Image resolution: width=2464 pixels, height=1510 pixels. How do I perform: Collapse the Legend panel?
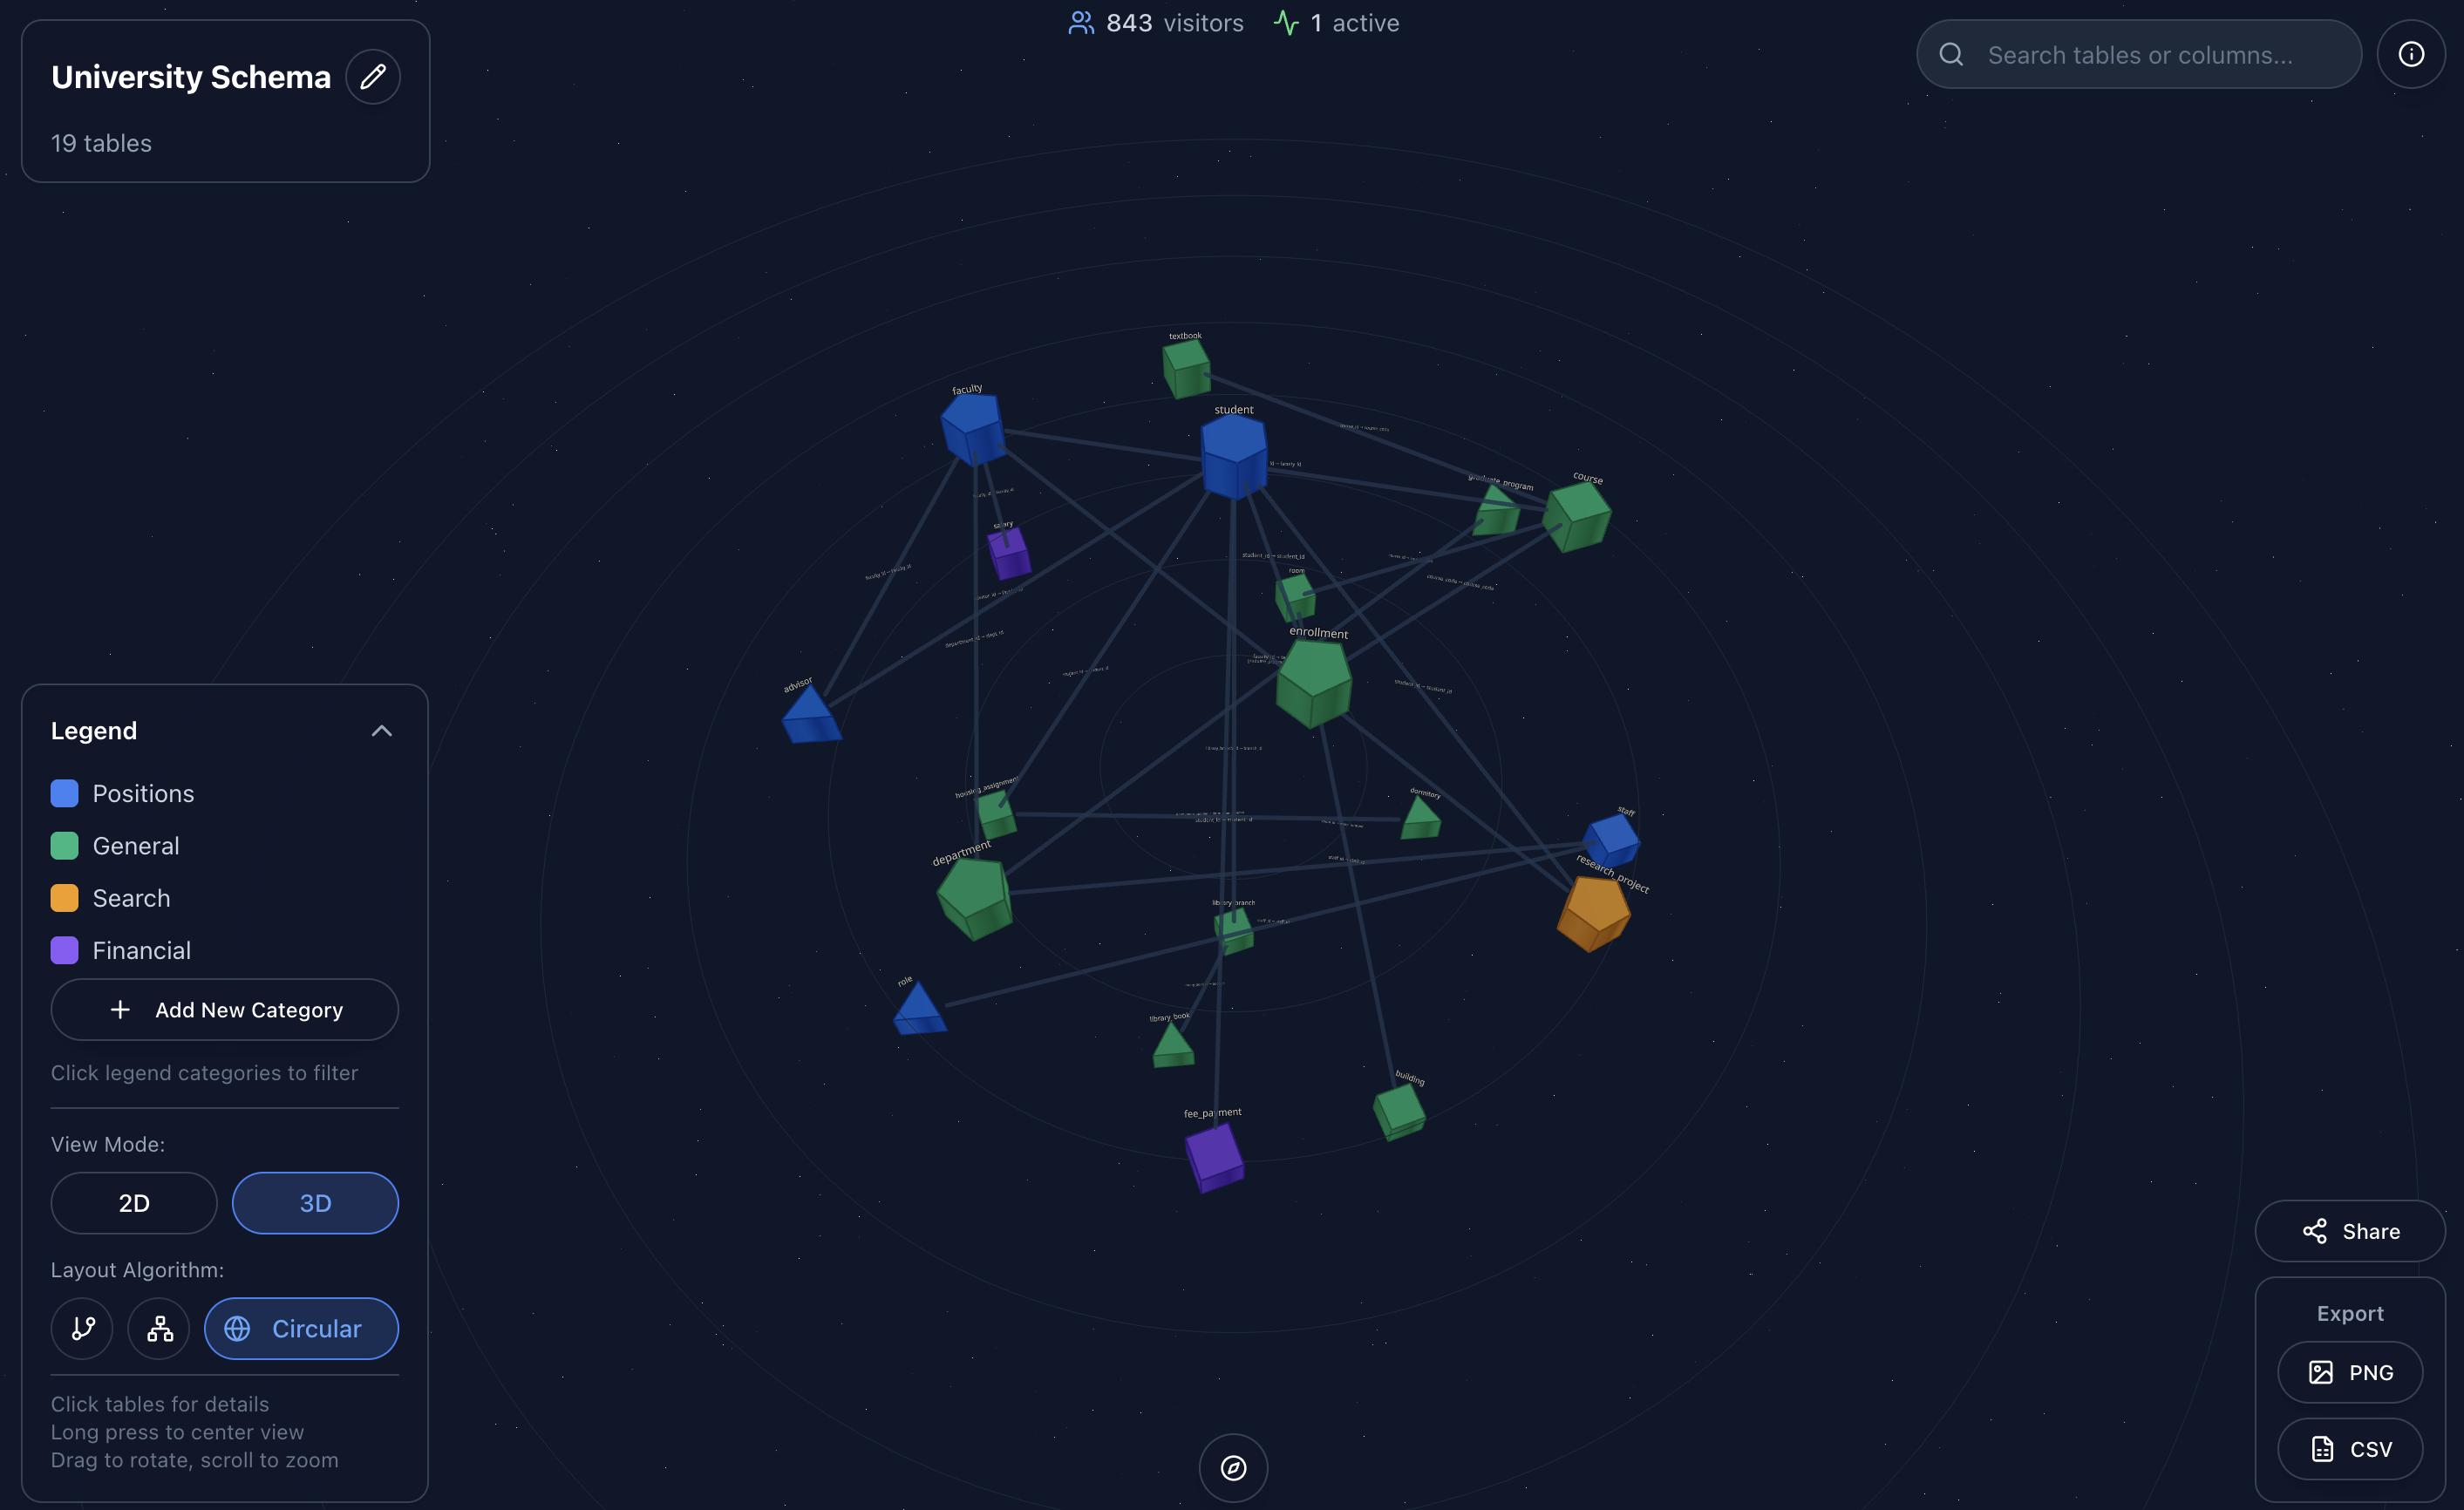381,730
